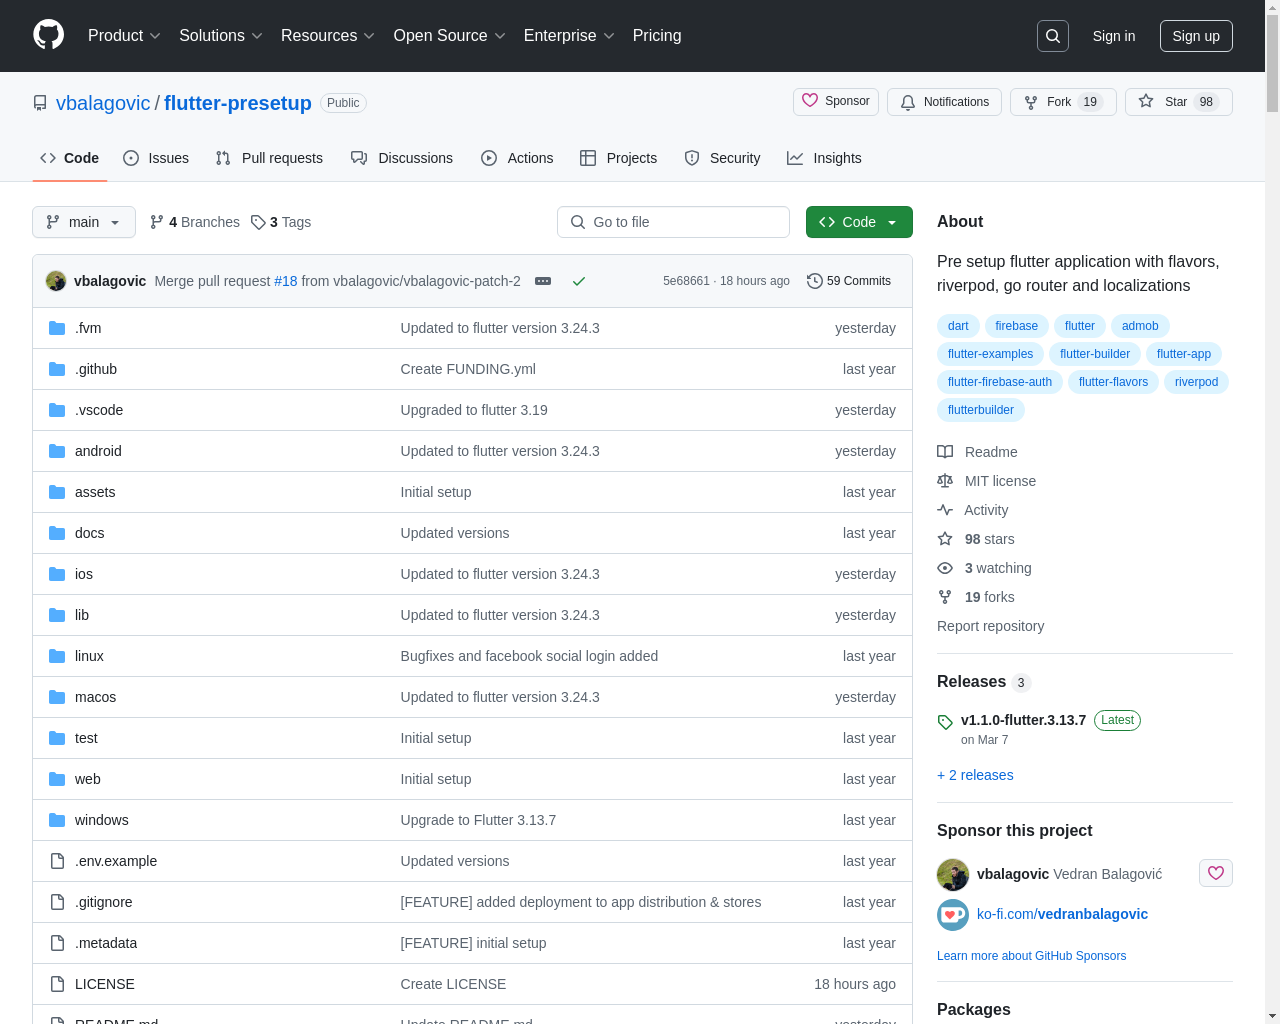Expand the green Code dropdown button
The image size is (1280, 1024).
(x=859, y=222)
